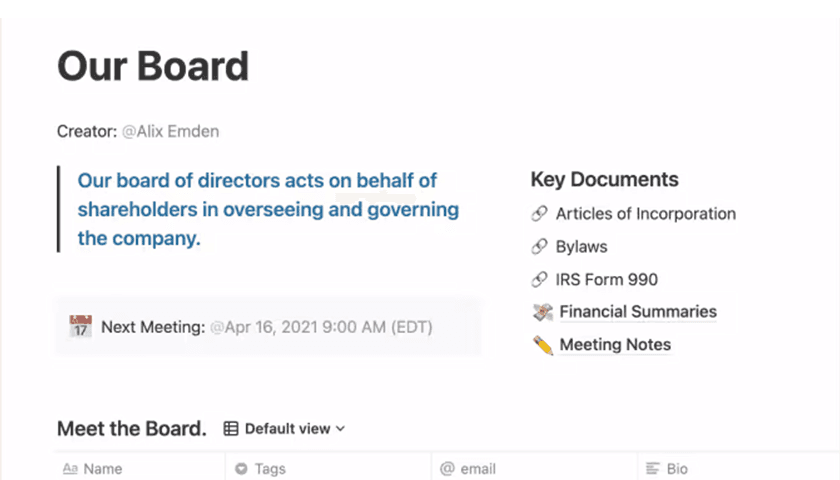This screenshot has height=480, width=840.
Task: Click the email column @ icon
Action: [x=447, y=469]
